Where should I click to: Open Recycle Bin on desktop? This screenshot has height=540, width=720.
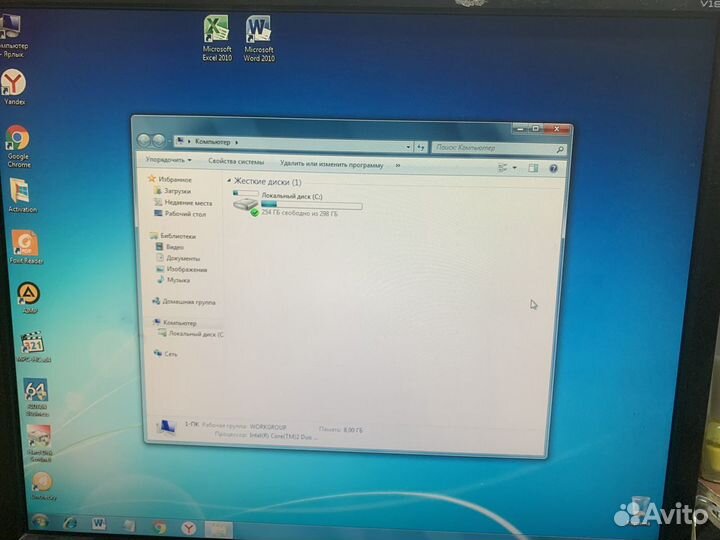pos(640,507)
